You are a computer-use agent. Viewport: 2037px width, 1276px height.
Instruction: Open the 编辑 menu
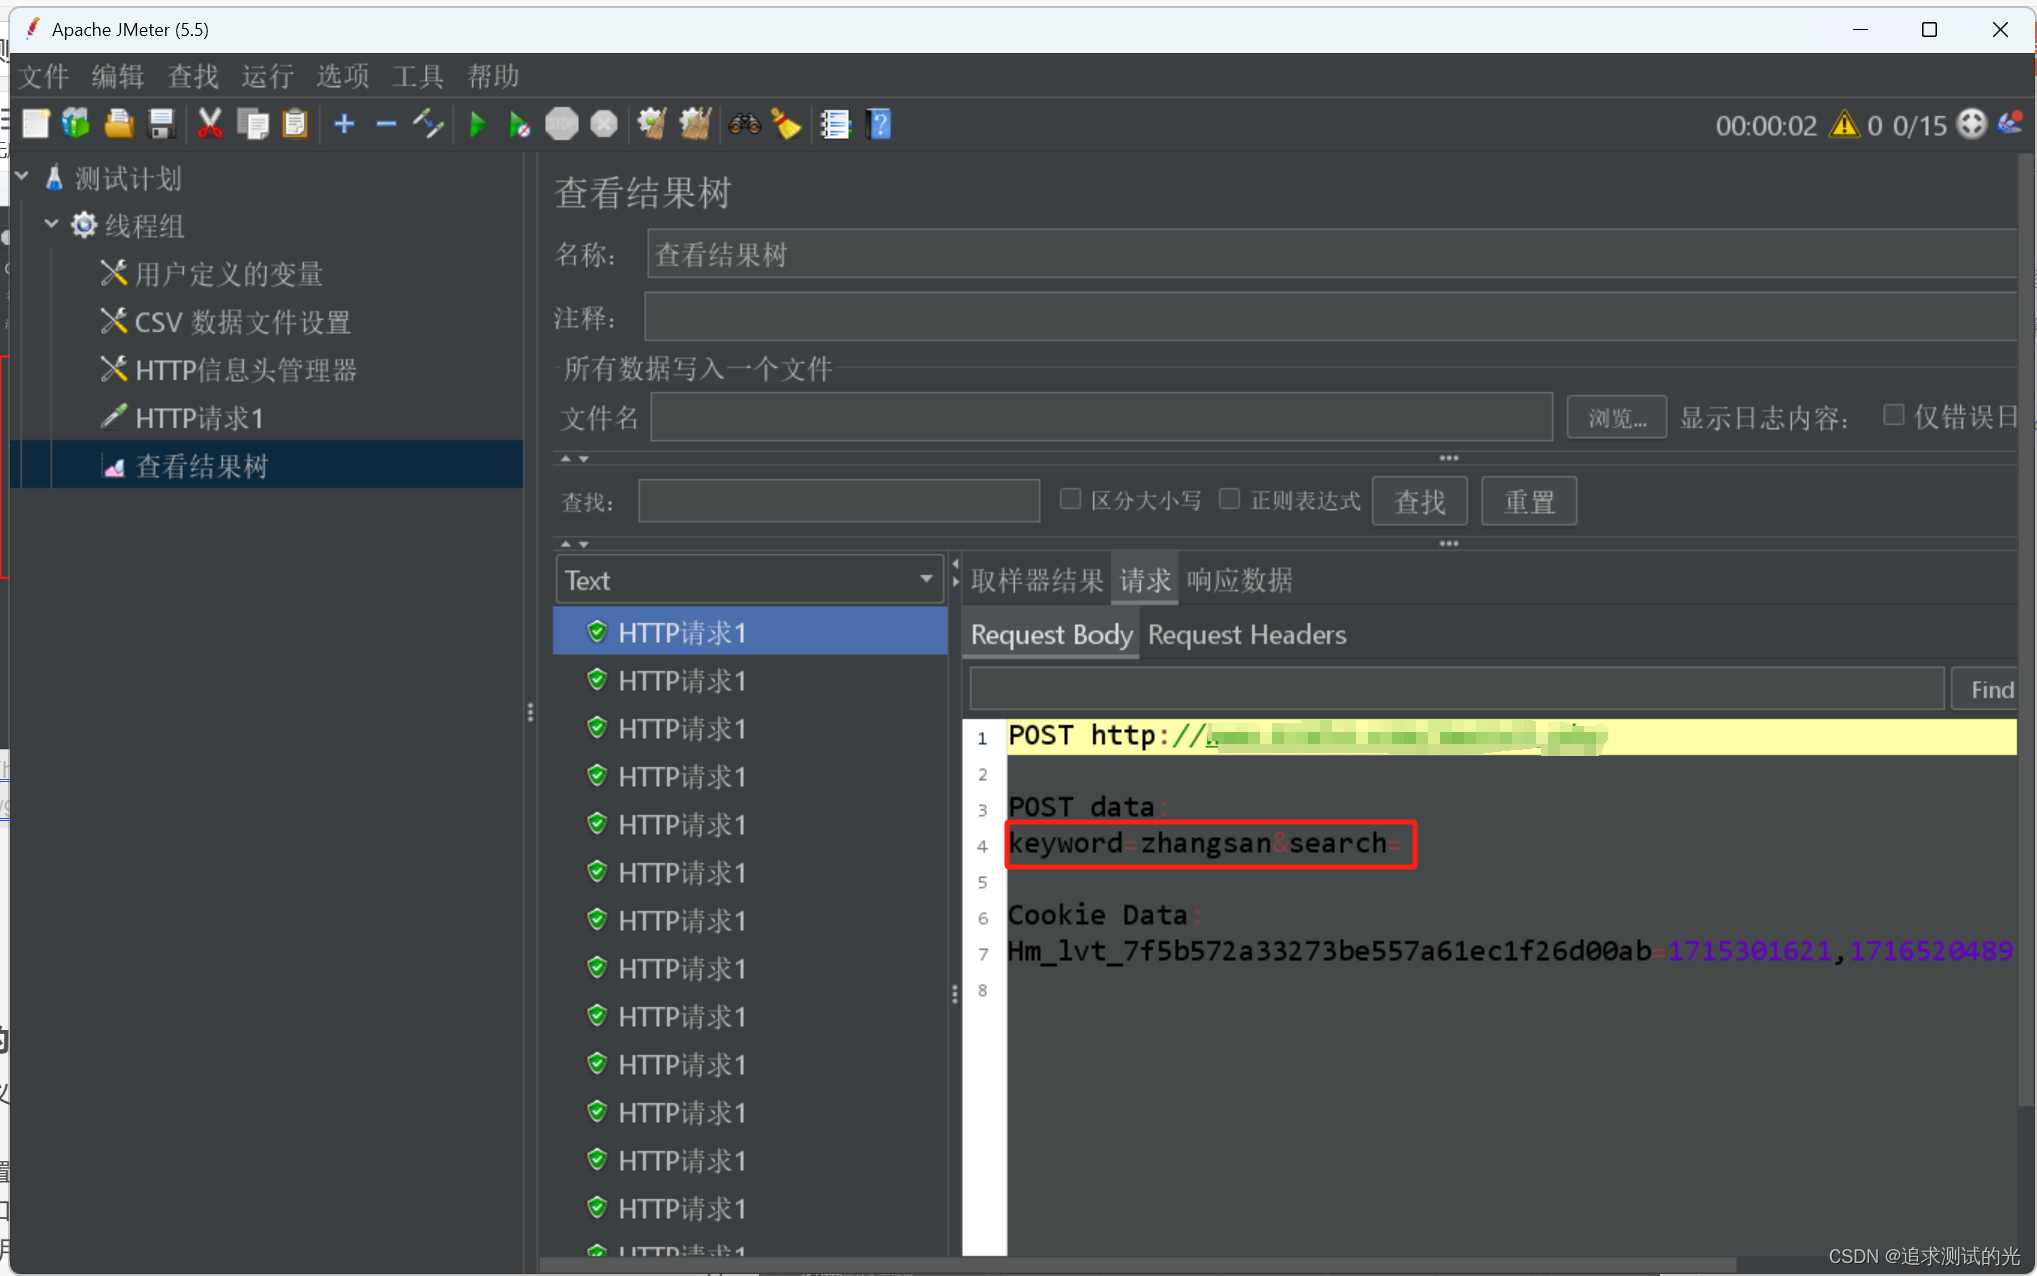point(118,76)
